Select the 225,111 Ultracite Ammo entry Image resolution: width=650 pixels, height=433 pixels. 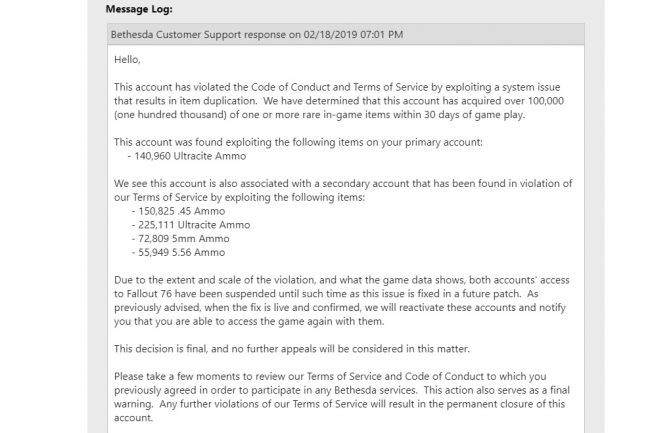pos(191,225)
